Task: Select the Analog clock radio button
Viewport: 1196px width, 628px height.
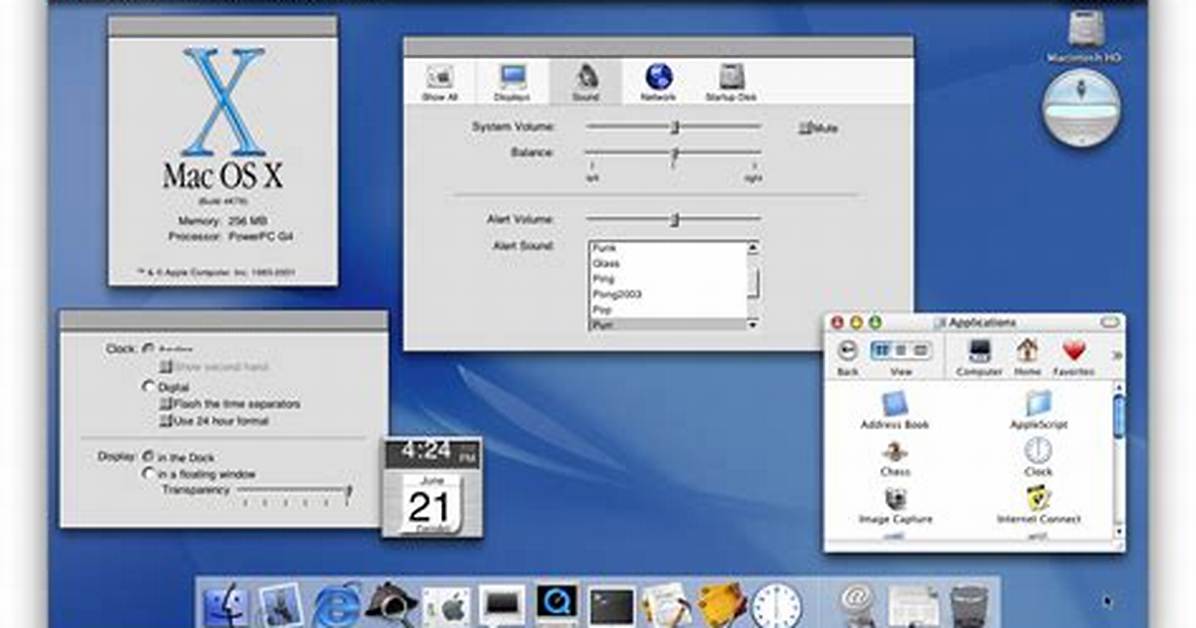Action: click(149, 349)
